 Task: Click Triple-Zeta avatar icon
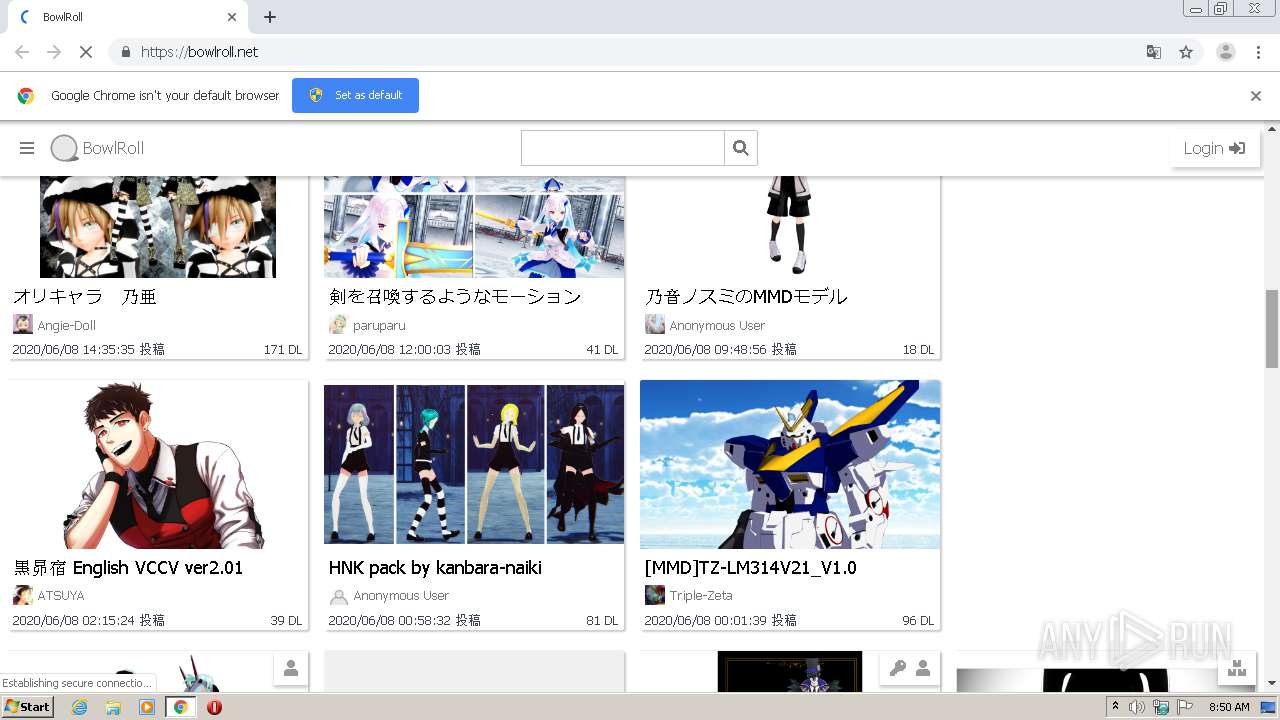pyautogui.click(x=655, y=595)
